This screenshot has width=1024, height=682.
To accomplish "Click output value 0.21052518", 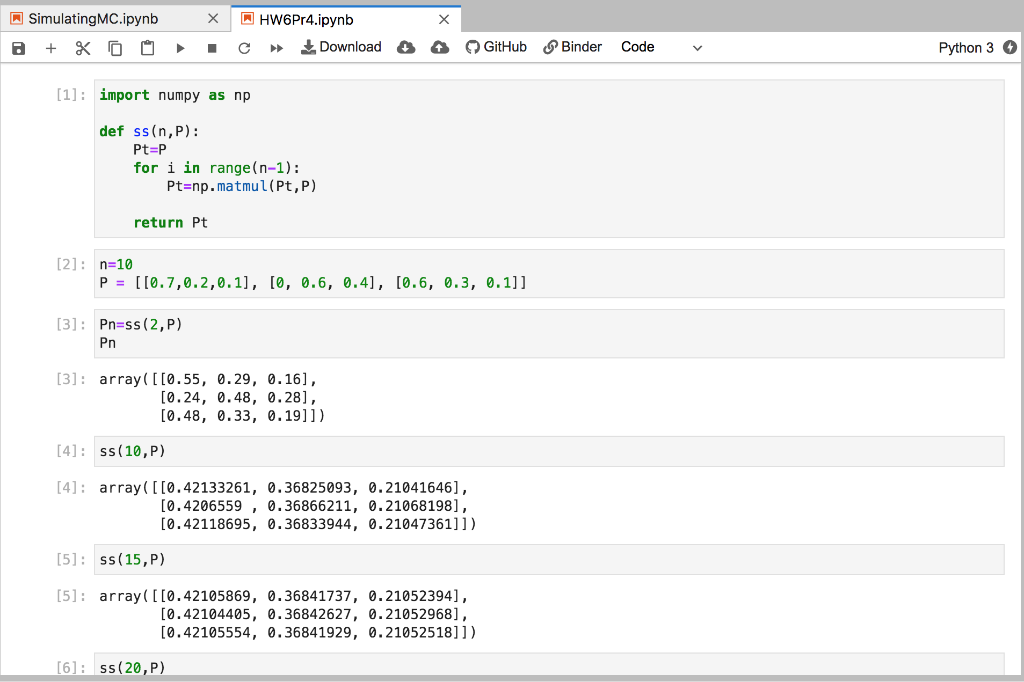I will 410,633.
